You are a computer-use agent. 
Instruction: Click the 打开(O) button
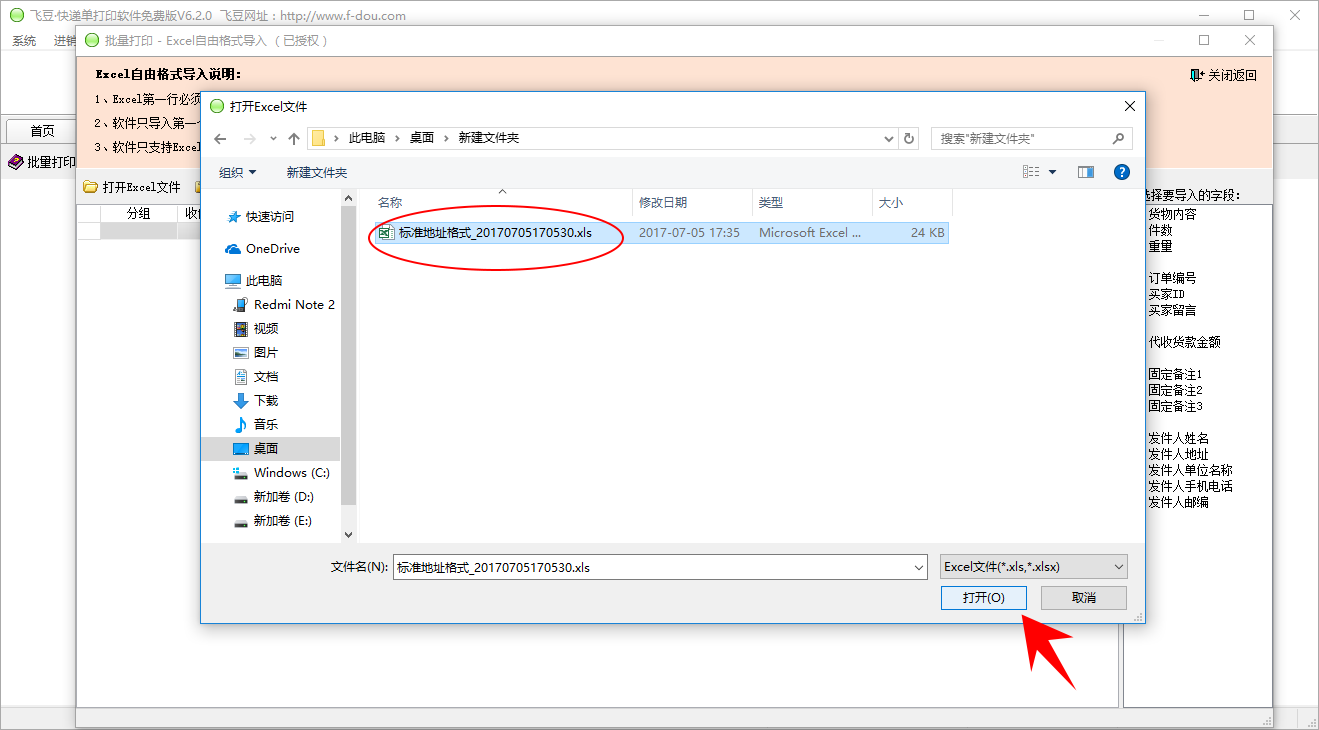point(983,597)
